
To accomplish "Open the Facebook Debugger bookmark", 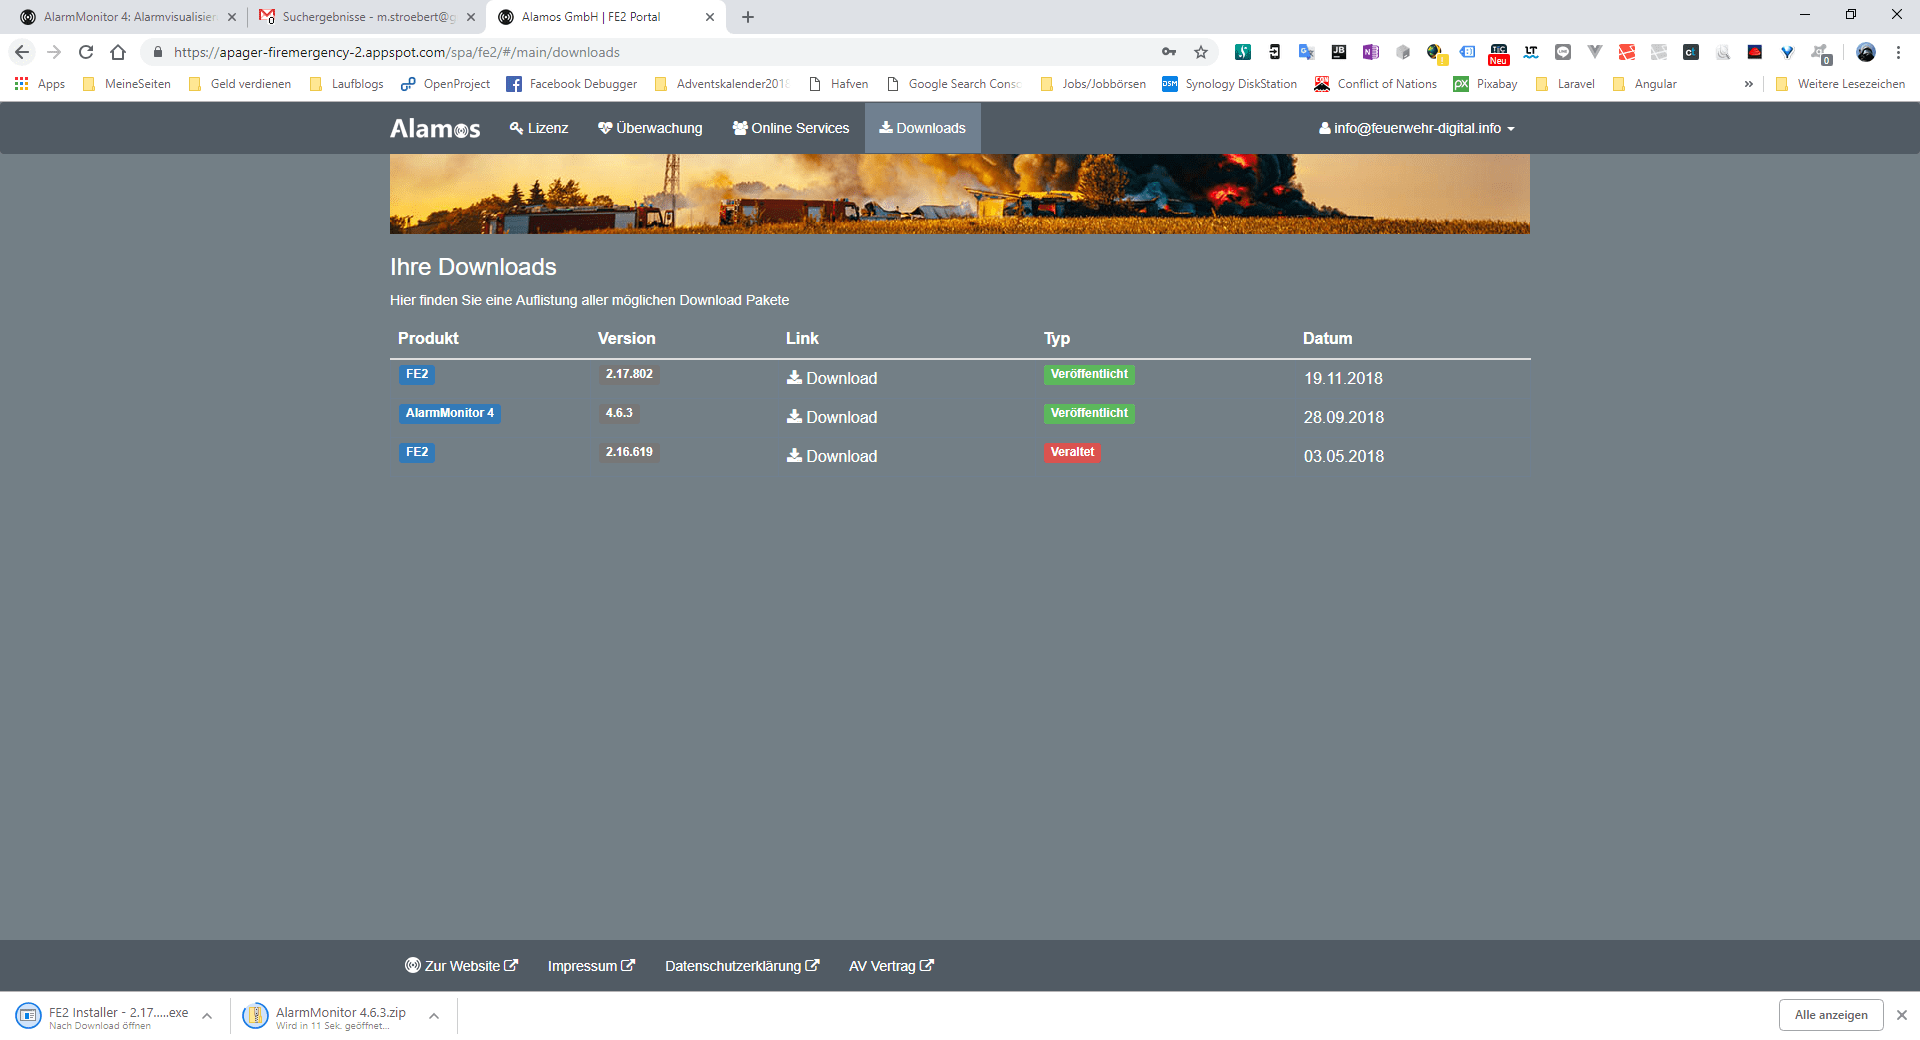I will (572, 84).
